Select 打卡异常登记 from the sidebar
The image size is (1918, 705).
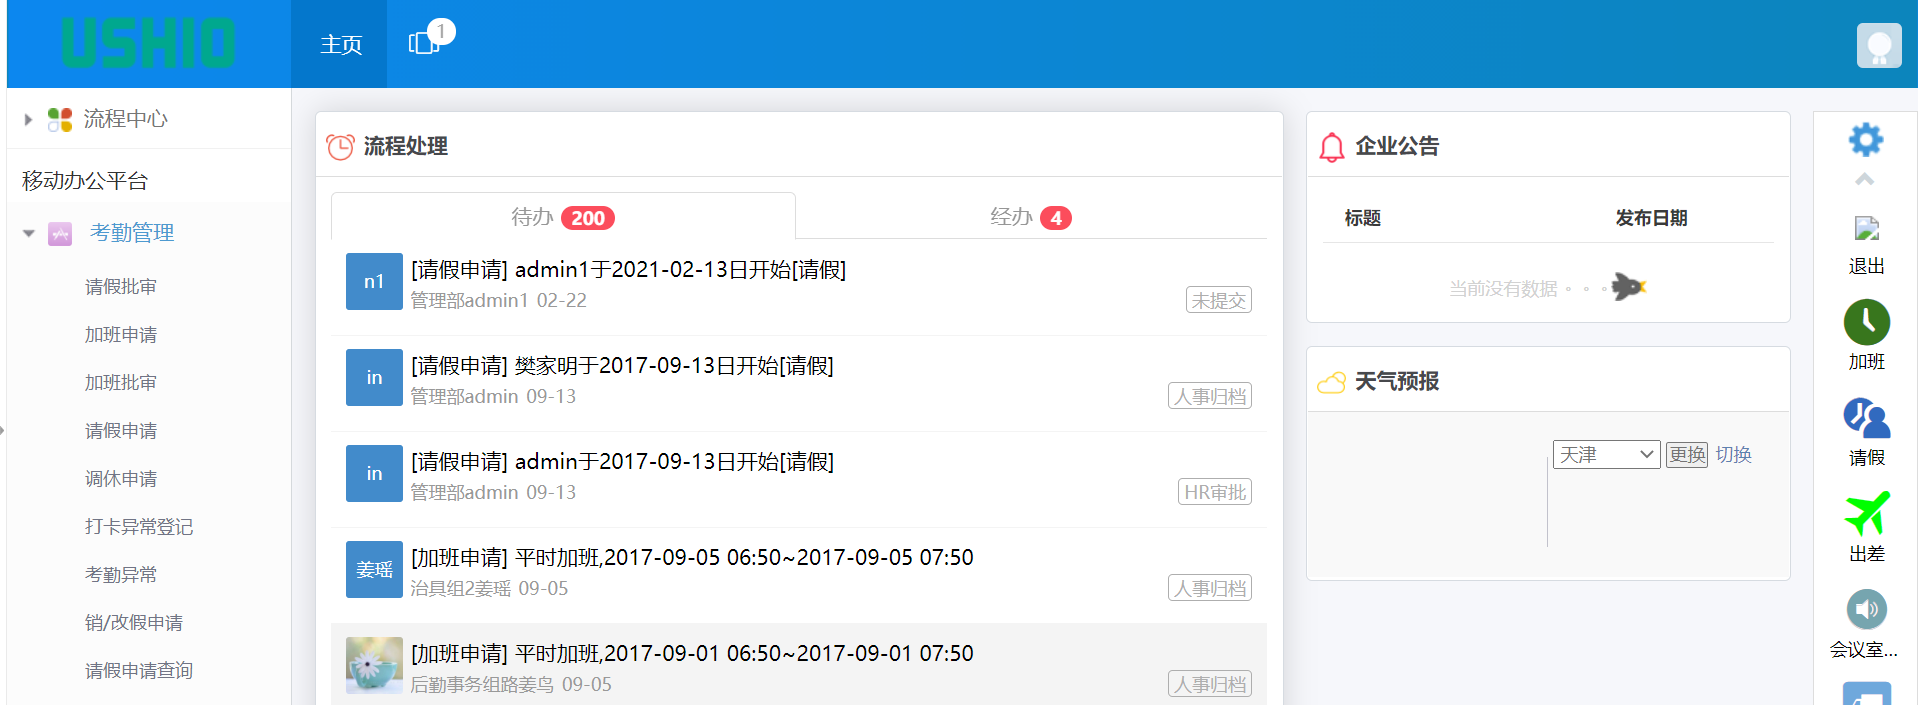(139, 527)
